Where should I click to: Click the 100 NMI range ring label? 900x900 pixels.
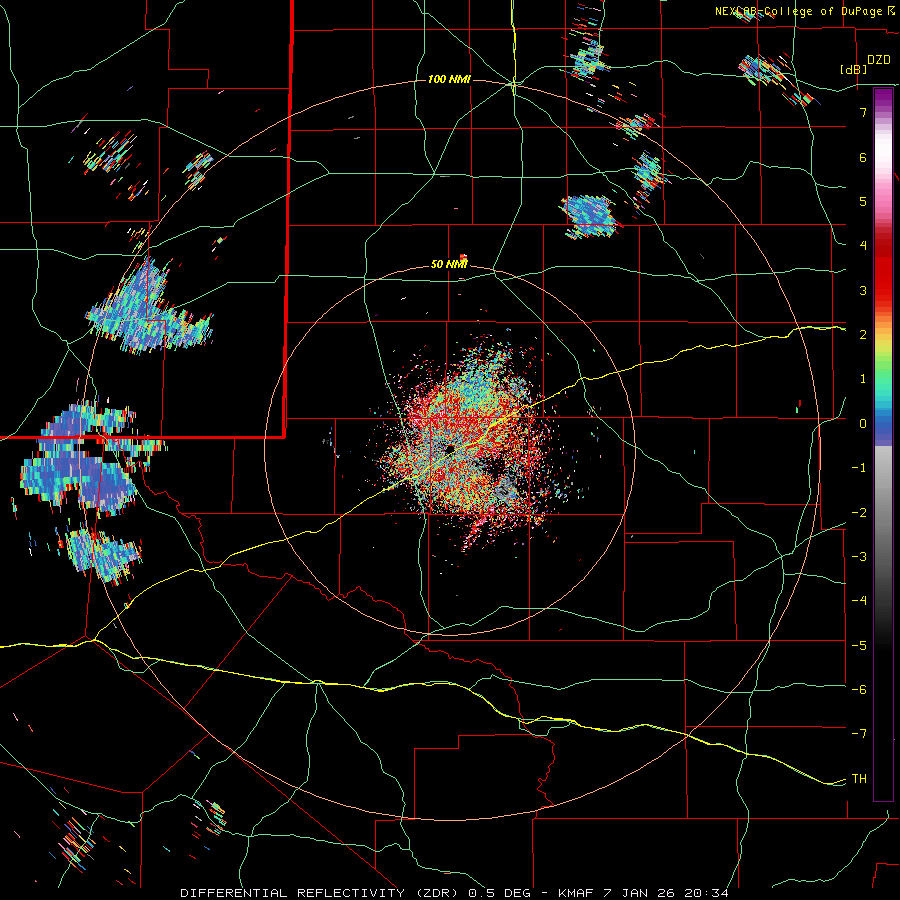(449, 79)
